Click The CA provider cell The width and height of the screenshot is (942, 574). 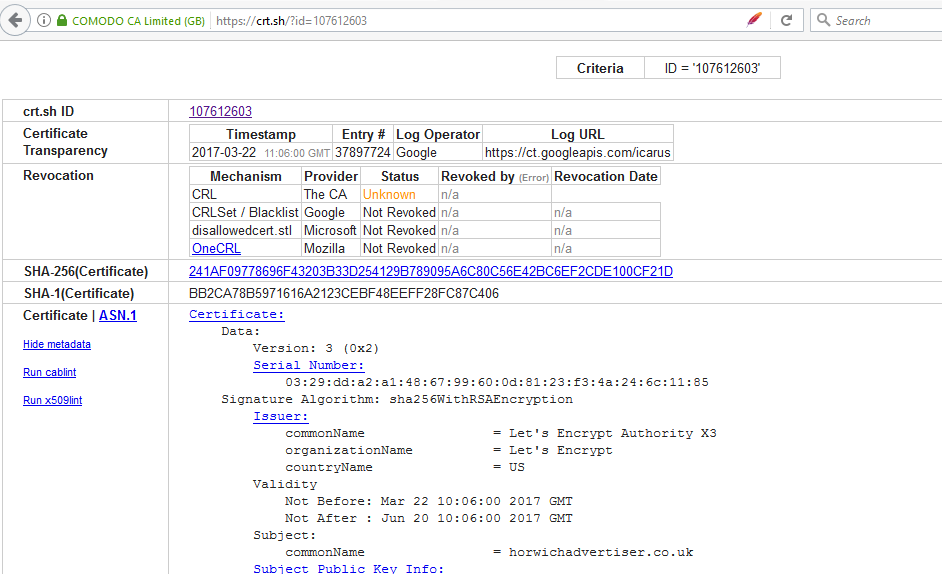(330, 195)
